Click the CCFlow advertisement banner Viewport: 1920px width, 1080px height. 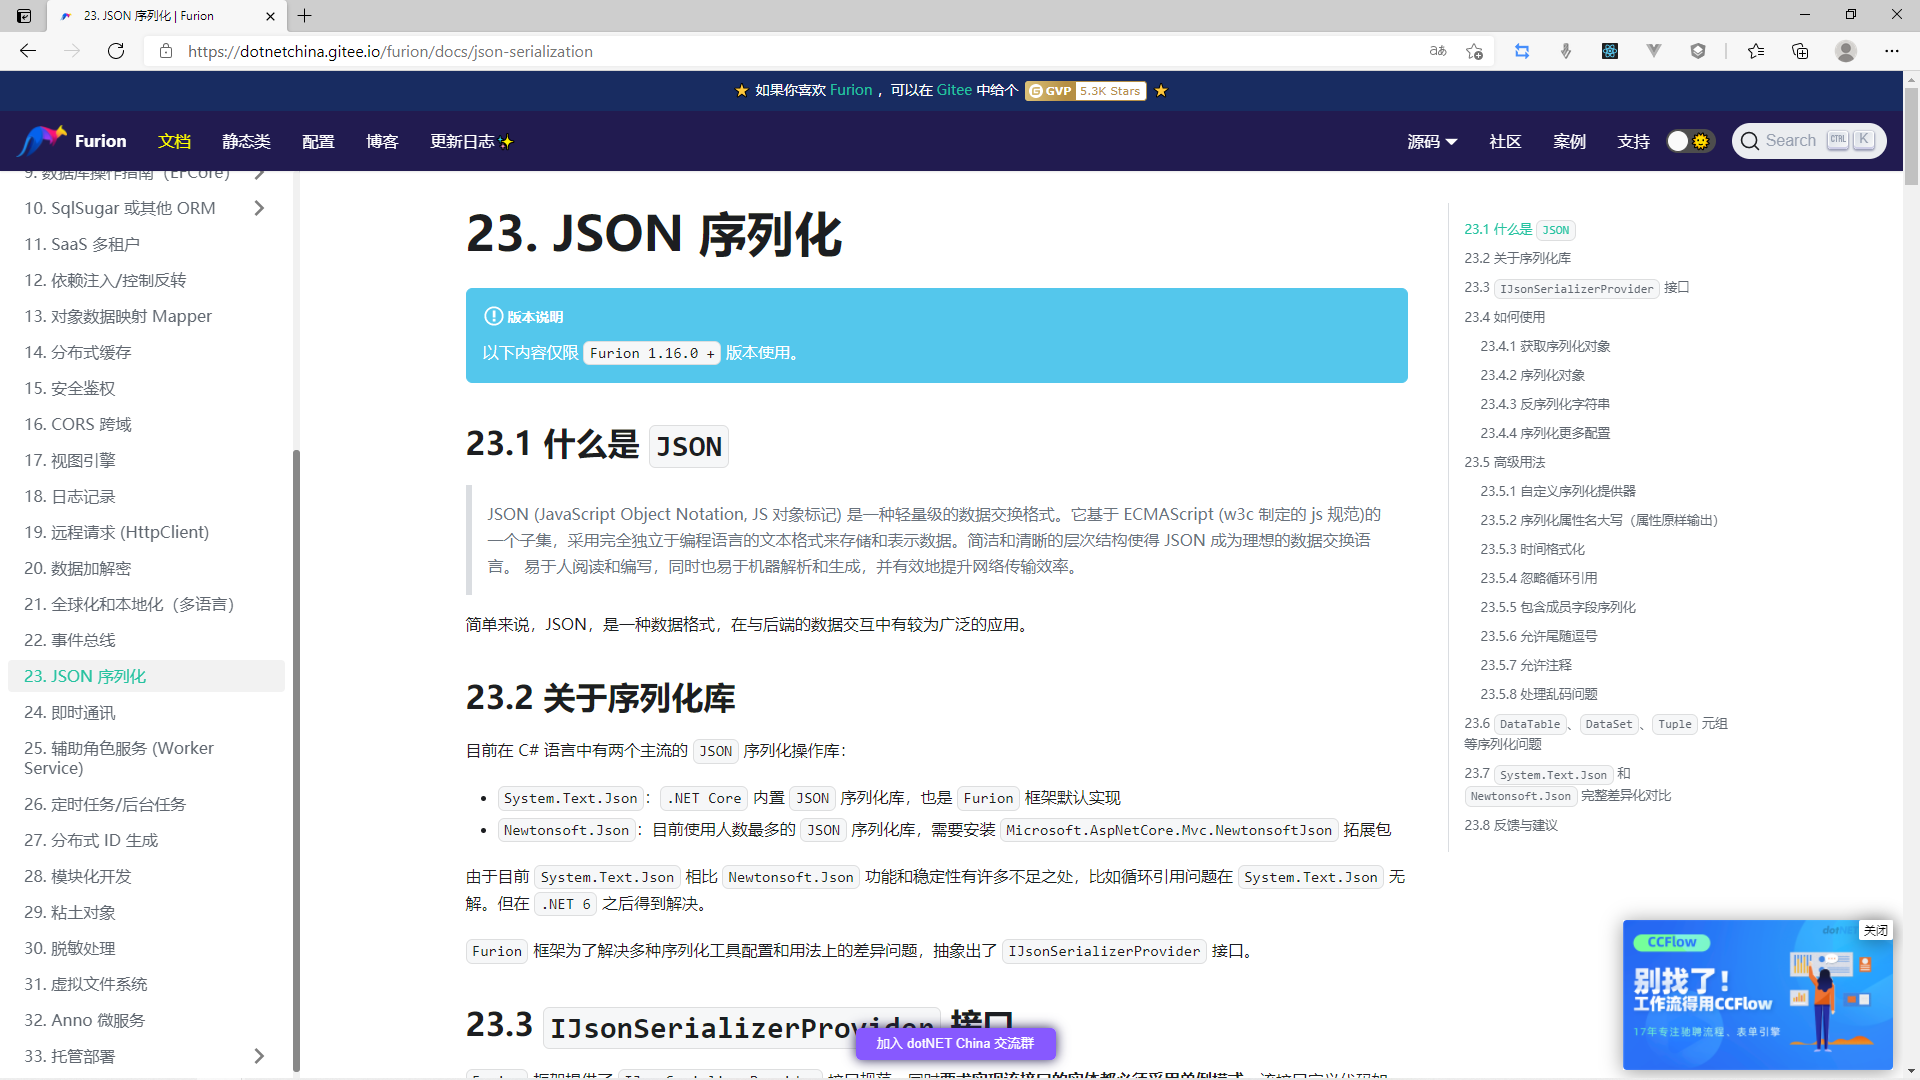click(1757, 995)
